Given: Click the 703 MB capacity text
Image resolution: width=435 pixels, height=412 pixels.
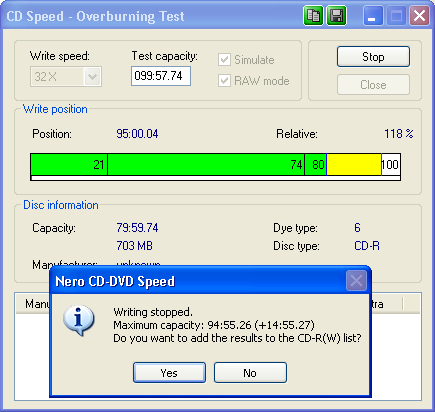Looking at the screenshot, I should tap(134, 246).
